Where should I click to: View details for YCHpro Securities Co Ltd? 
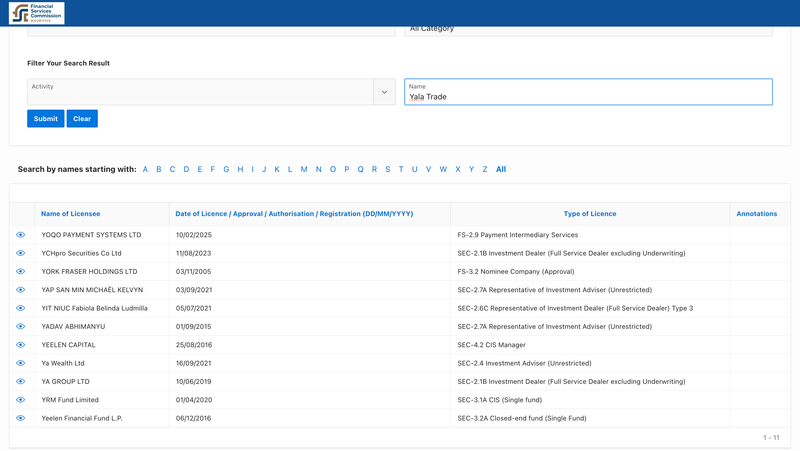point(20,253)
